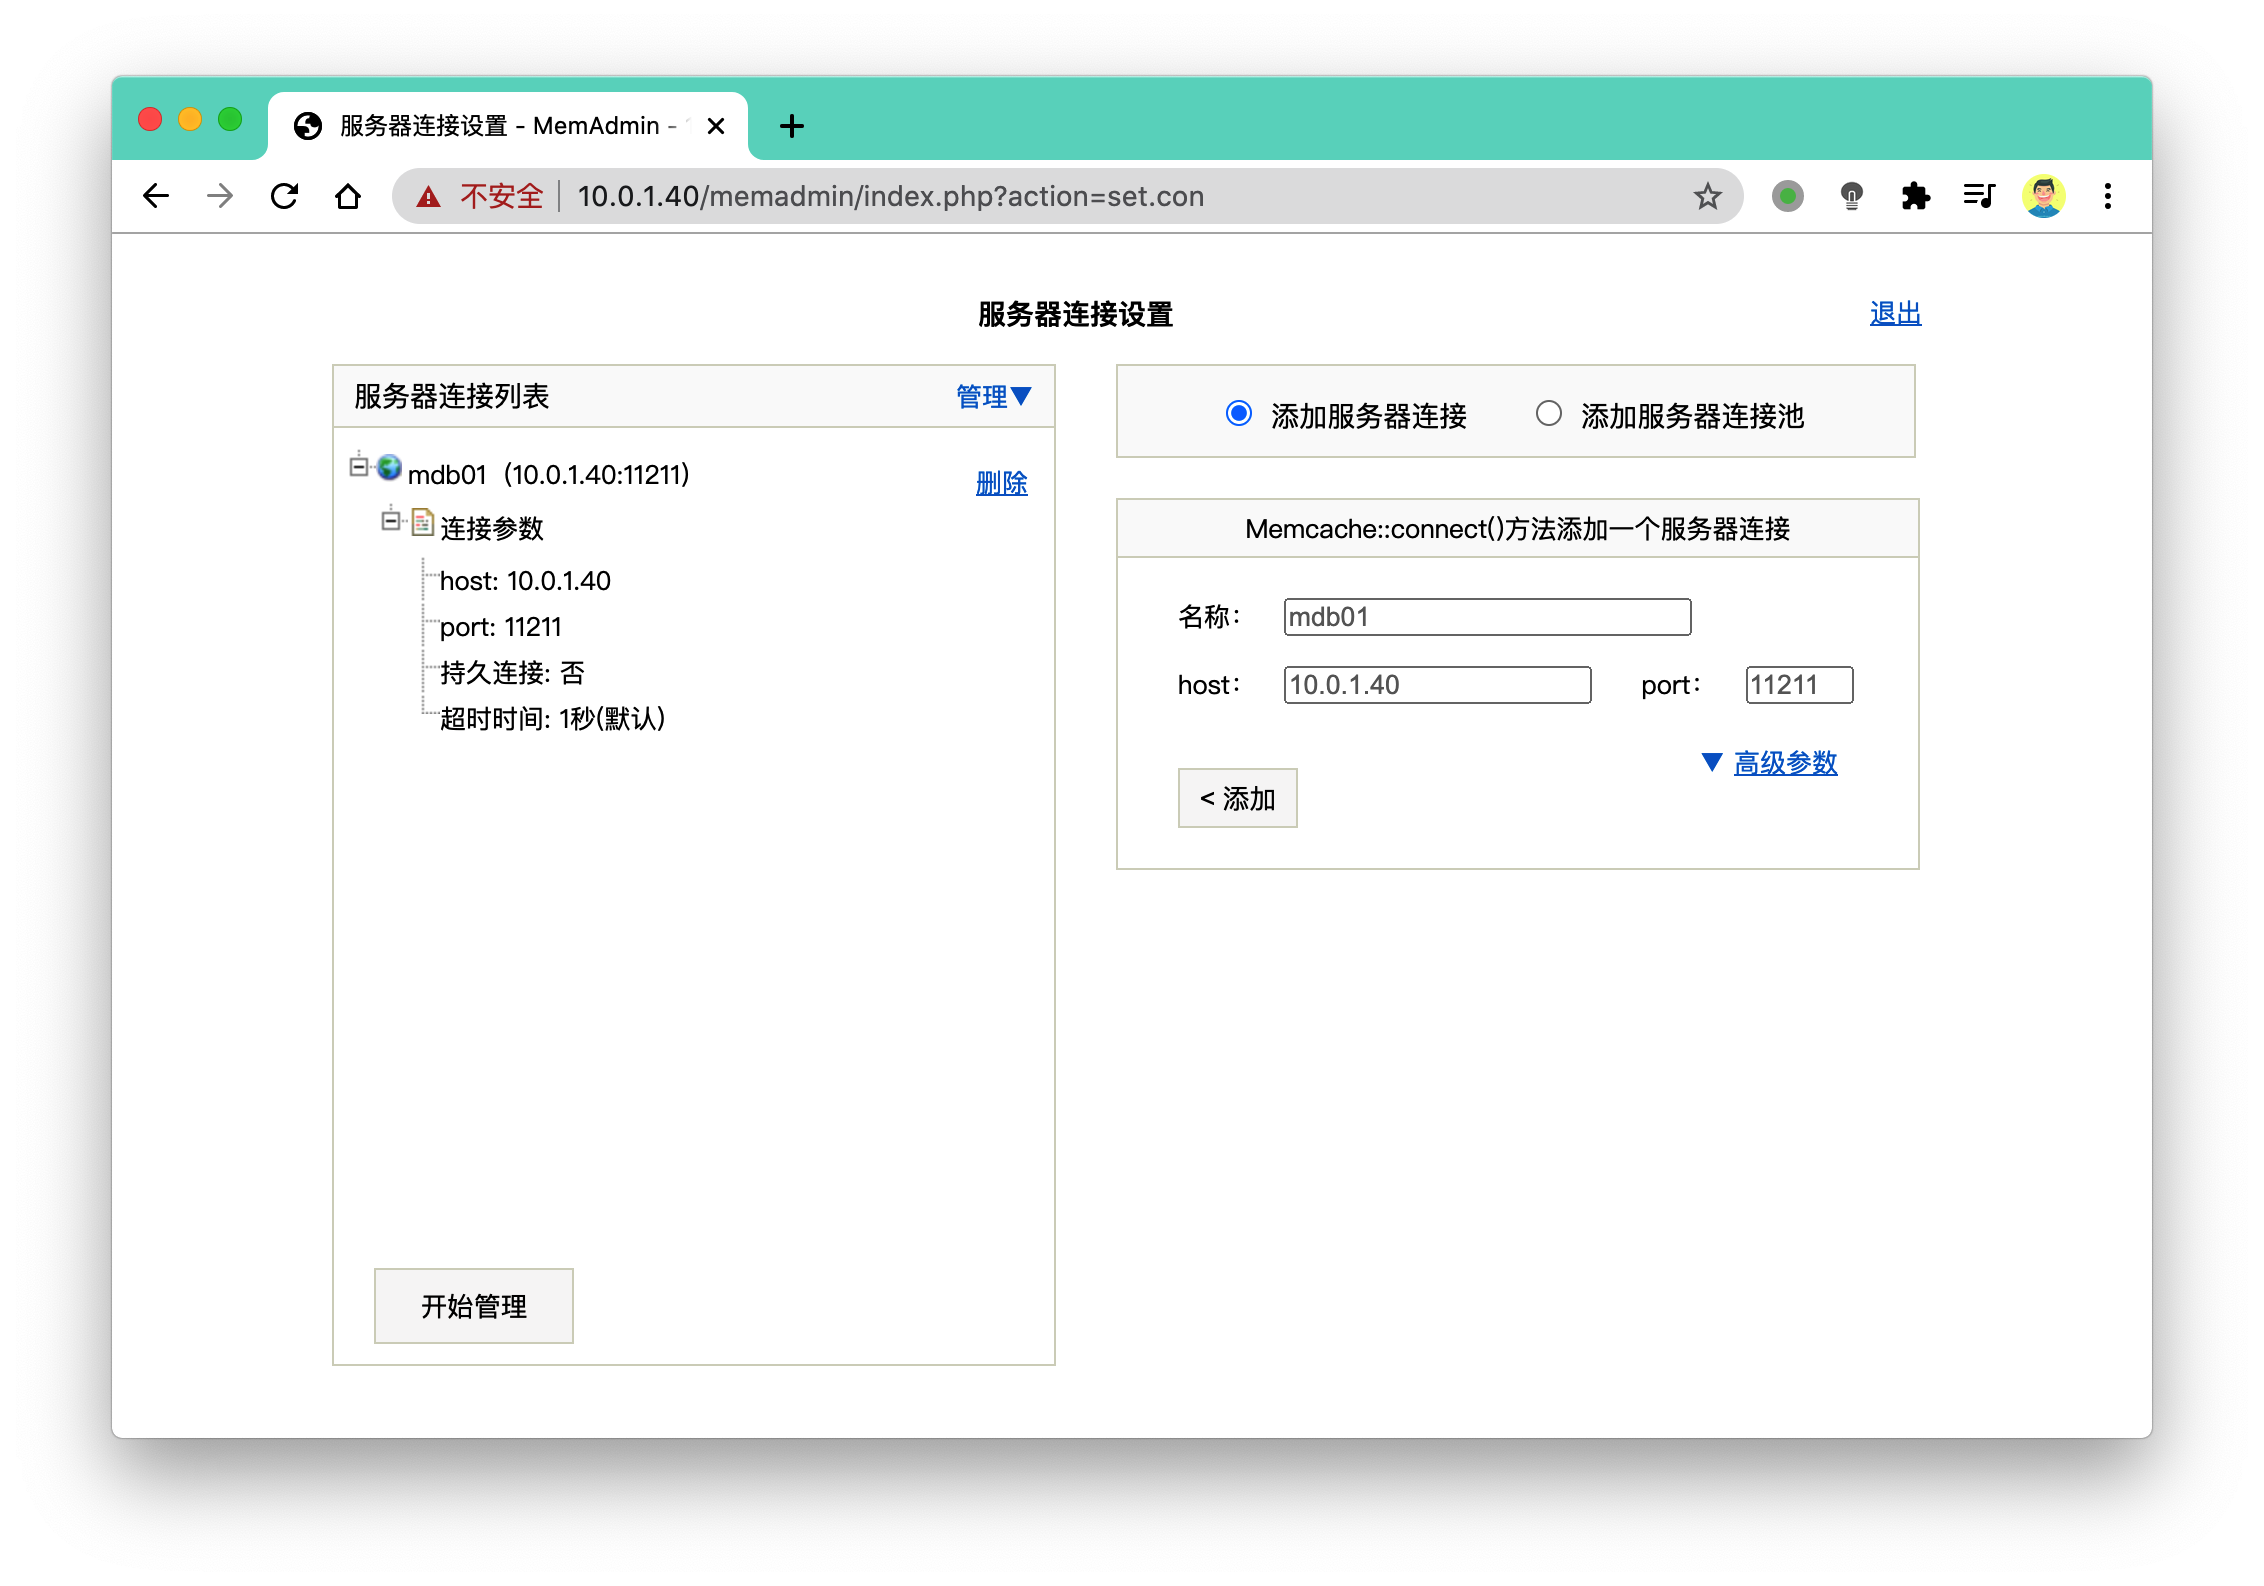
Task: Click the 删除 link for mdb01
Action: (1001, 484)
